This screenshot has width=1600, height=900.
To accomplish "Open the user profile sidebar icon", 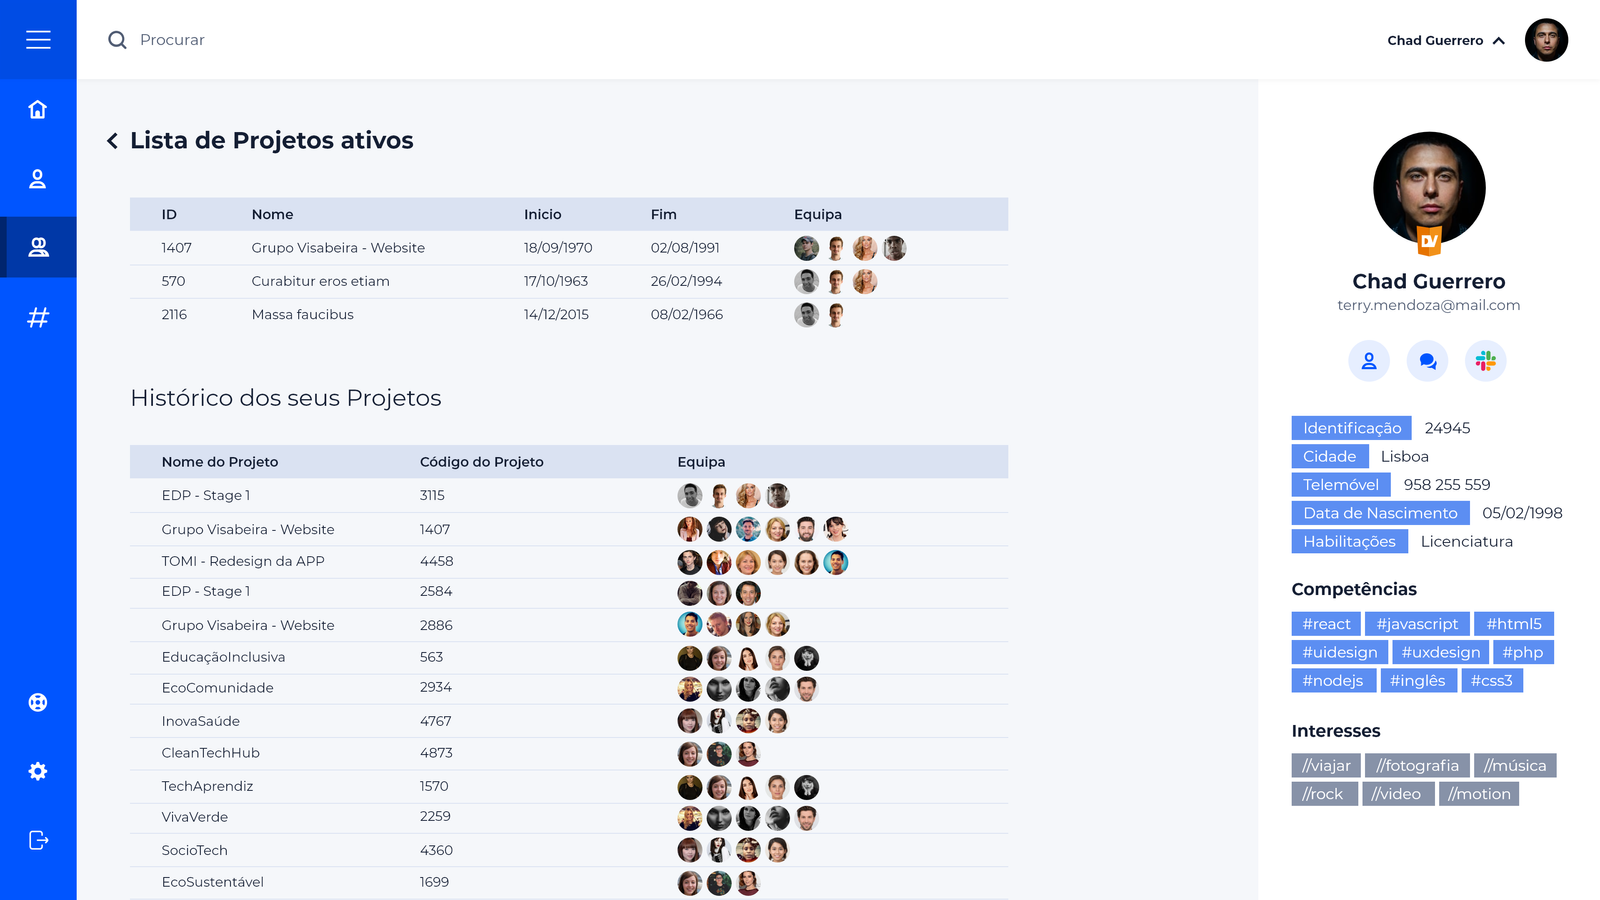I will [38, 179].
